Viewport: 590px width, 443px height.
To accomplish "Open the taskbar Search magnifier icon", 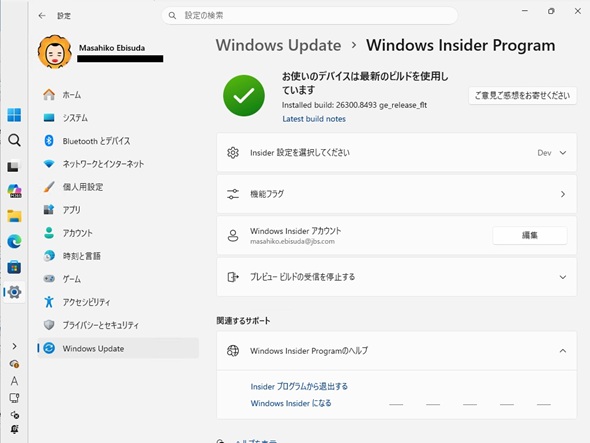I will pyautogui.click(x=14, y=140).
